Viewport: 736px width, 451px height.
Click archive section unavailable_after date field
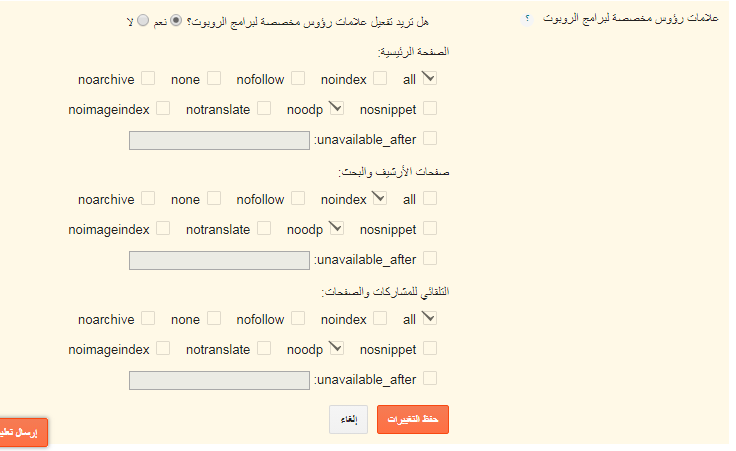[219, 260]
